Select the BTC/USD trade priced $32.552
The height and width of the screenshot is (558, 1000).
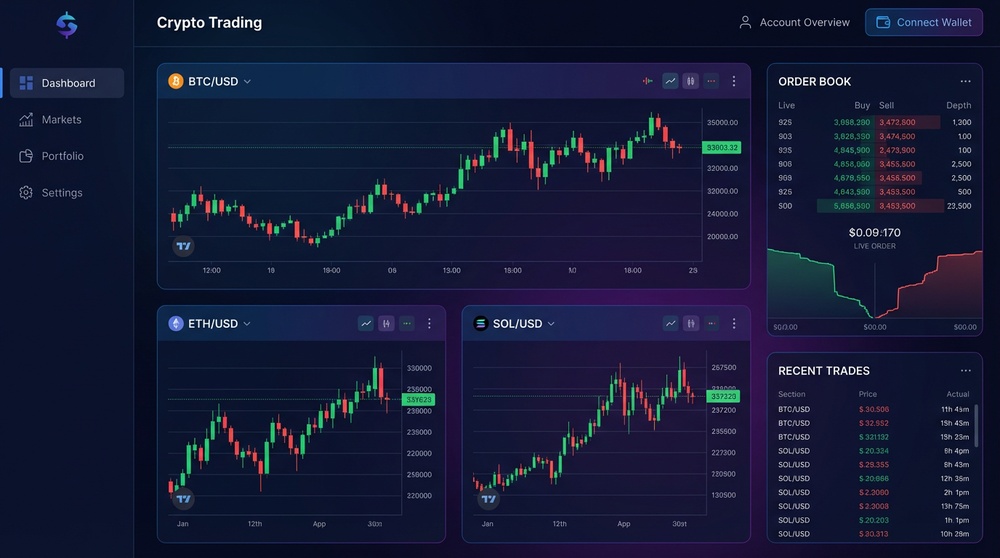click(x=874, y=423)
